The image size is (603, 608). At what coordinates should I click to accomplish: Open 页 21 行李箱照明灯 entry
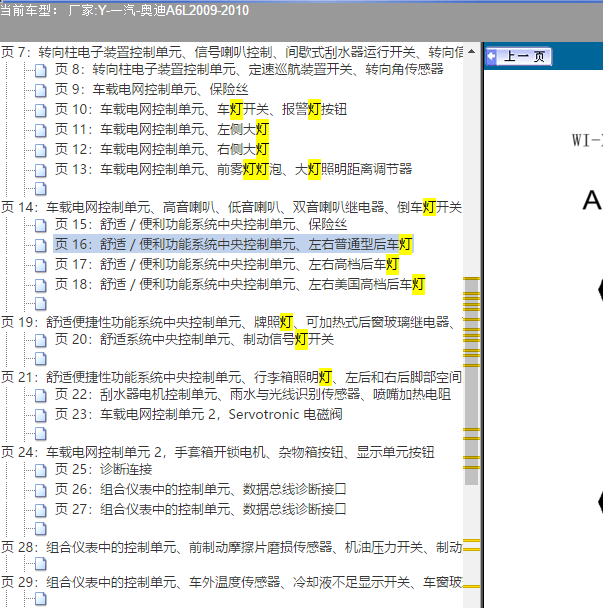(232, 377)
